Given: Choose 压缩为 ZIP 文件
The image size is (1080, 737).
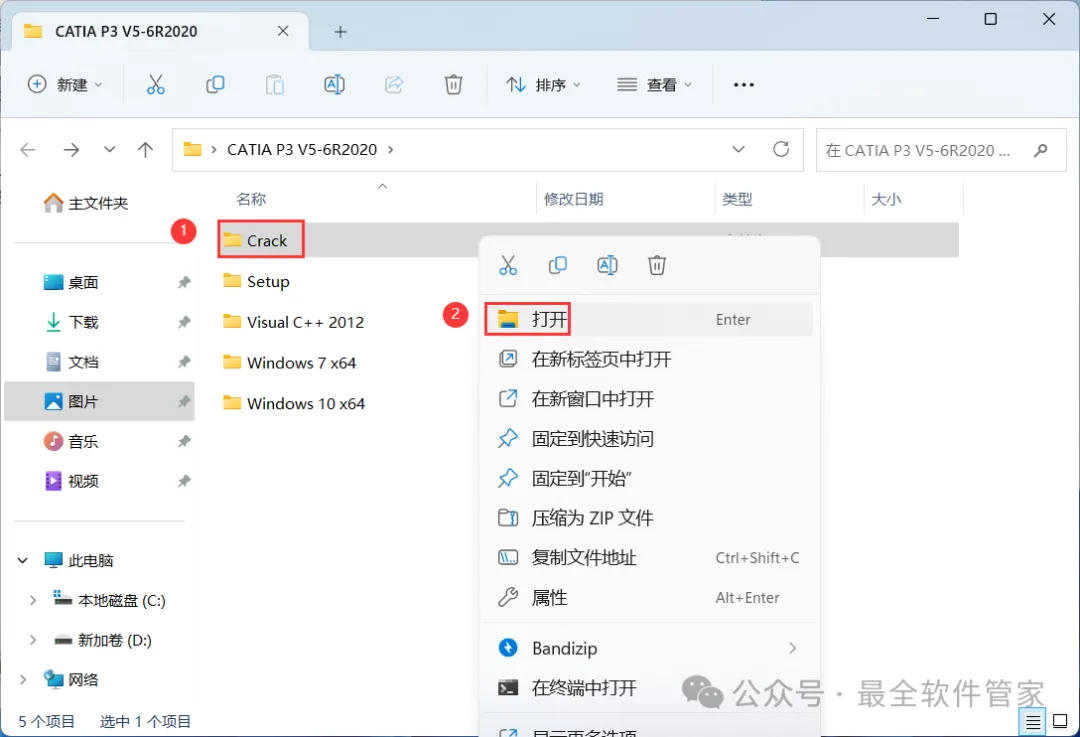Looking at the screenshot, I should tap(649, 518).
